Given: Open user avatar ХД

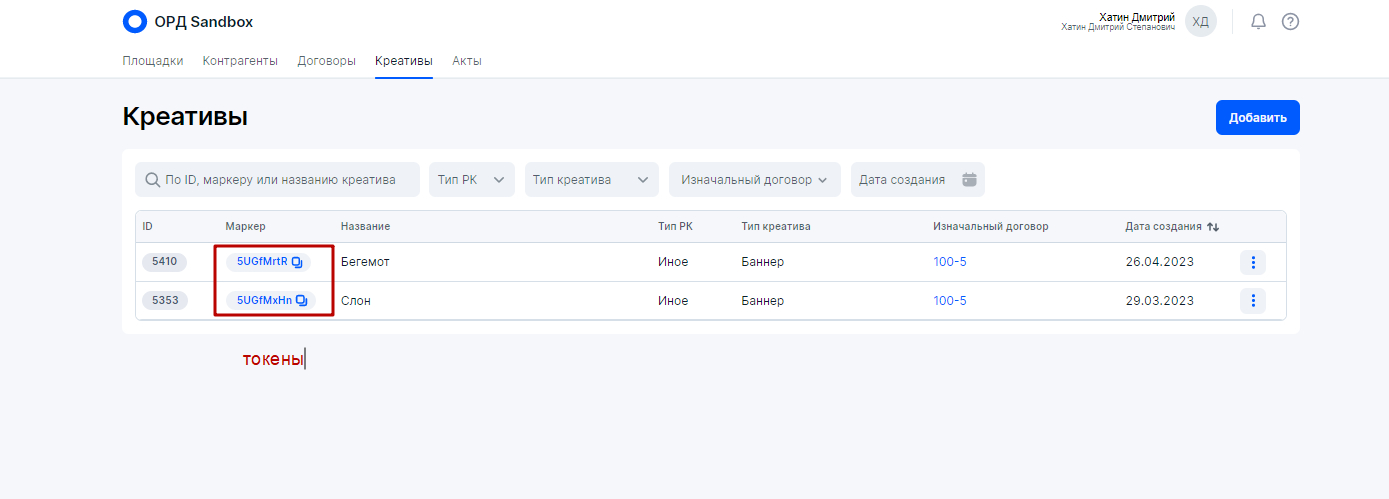Looking at the screenshot, I should click(1200, 21).
